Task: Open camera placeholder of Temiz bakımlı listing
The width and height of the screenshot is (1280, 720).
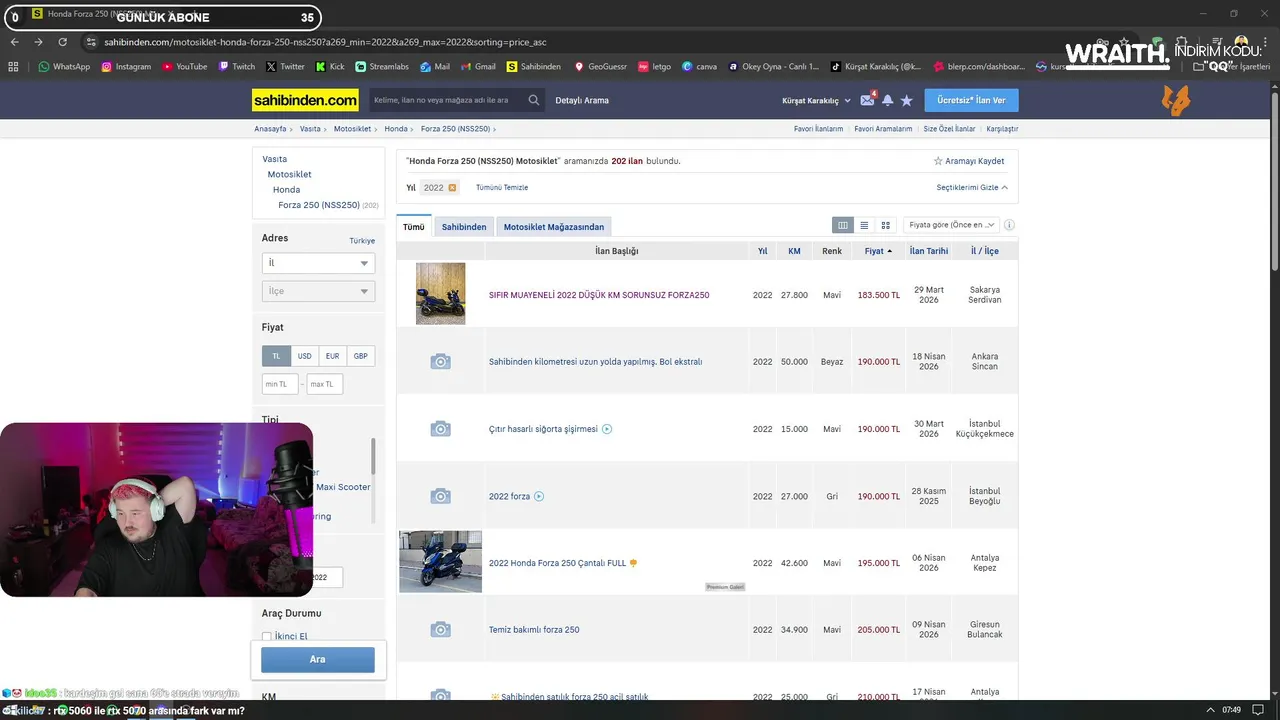Action: coord(440,629)
